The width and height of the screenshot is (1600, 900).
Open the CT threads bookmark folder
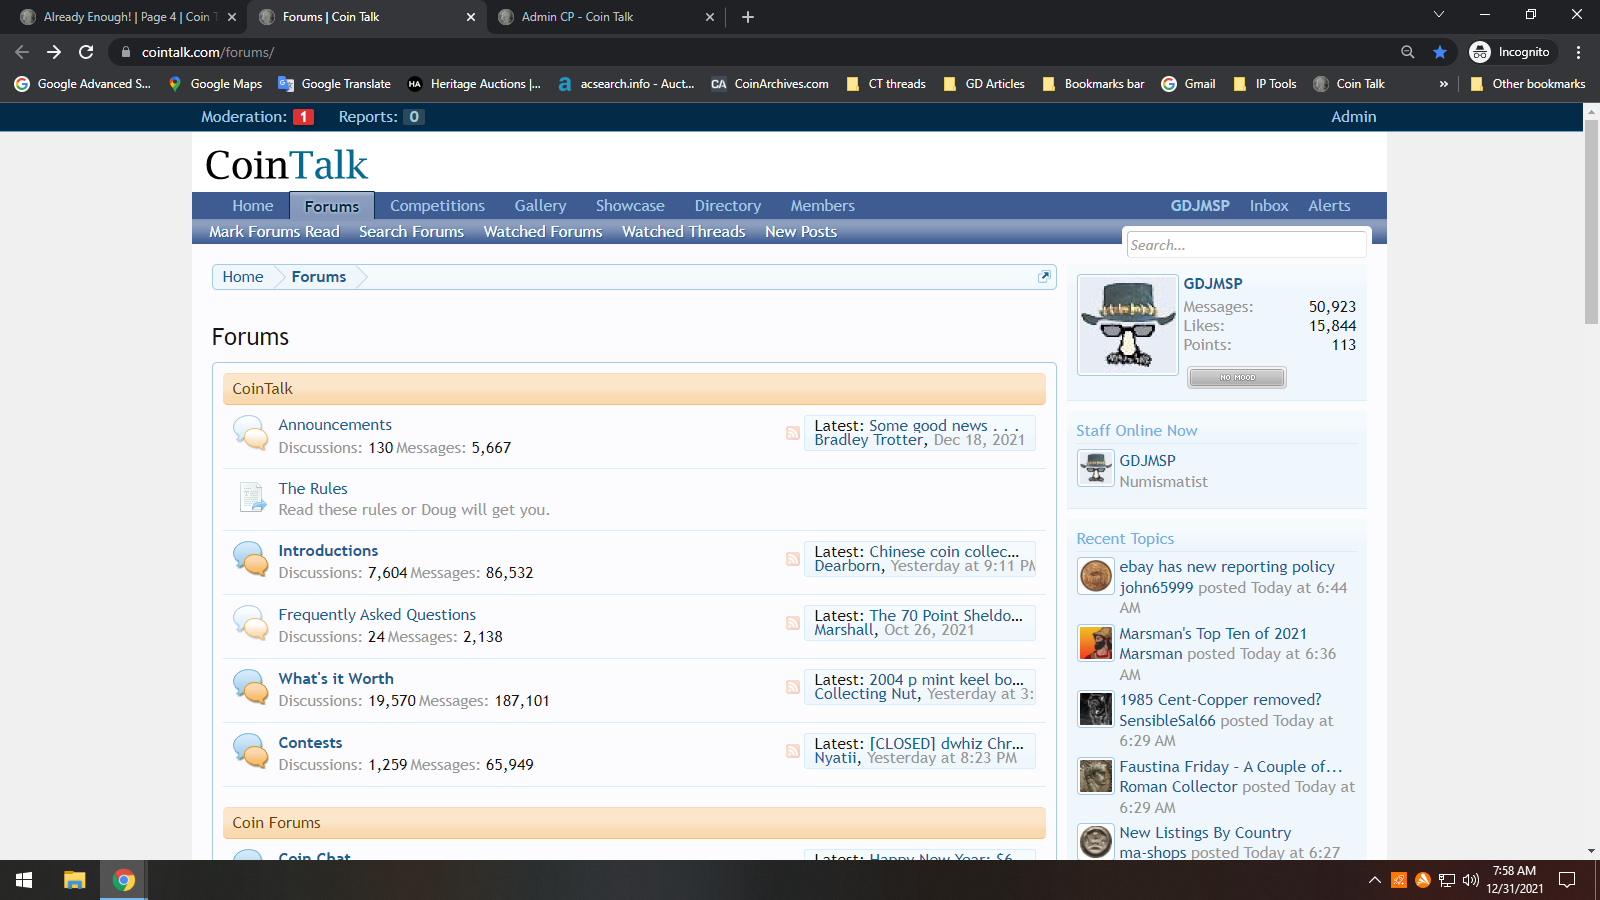(x=886, y=84)
